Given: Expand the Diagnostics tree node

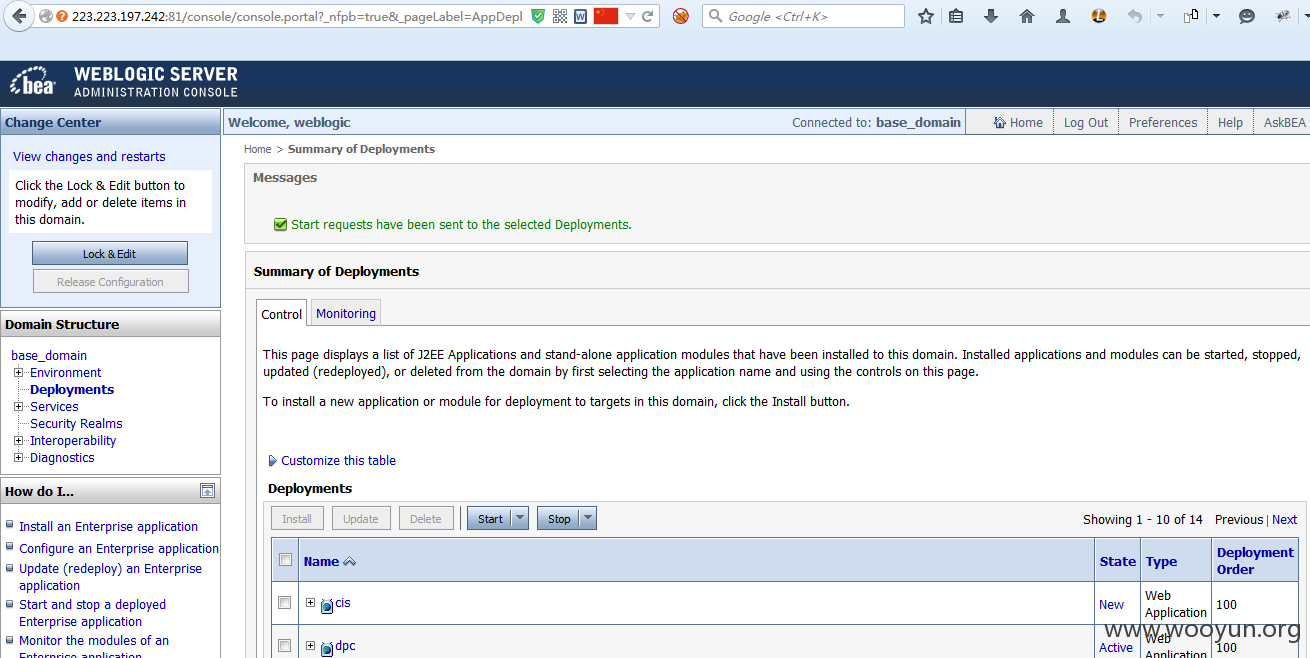Looking at the screenshot, I should [x=19, y=457].
